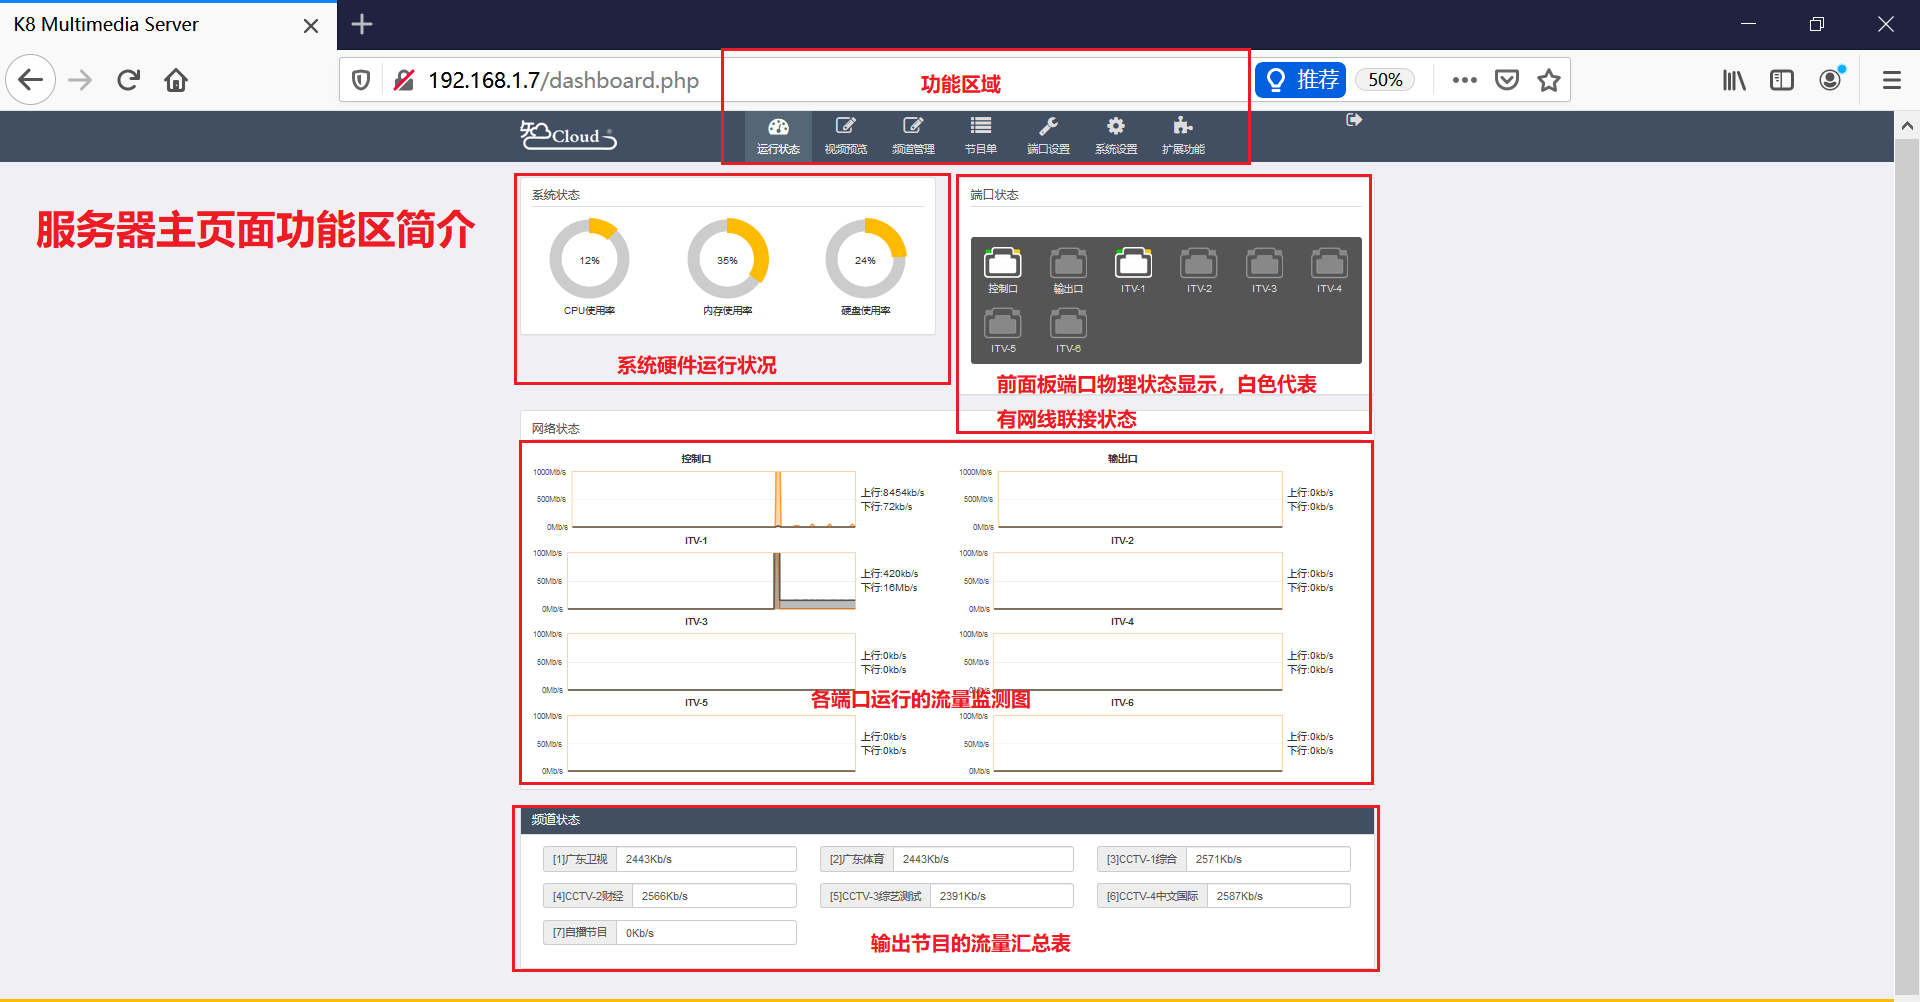Bookmark this page with the star
The width and height of the screenshot is (1920, 1002).
1549,80
